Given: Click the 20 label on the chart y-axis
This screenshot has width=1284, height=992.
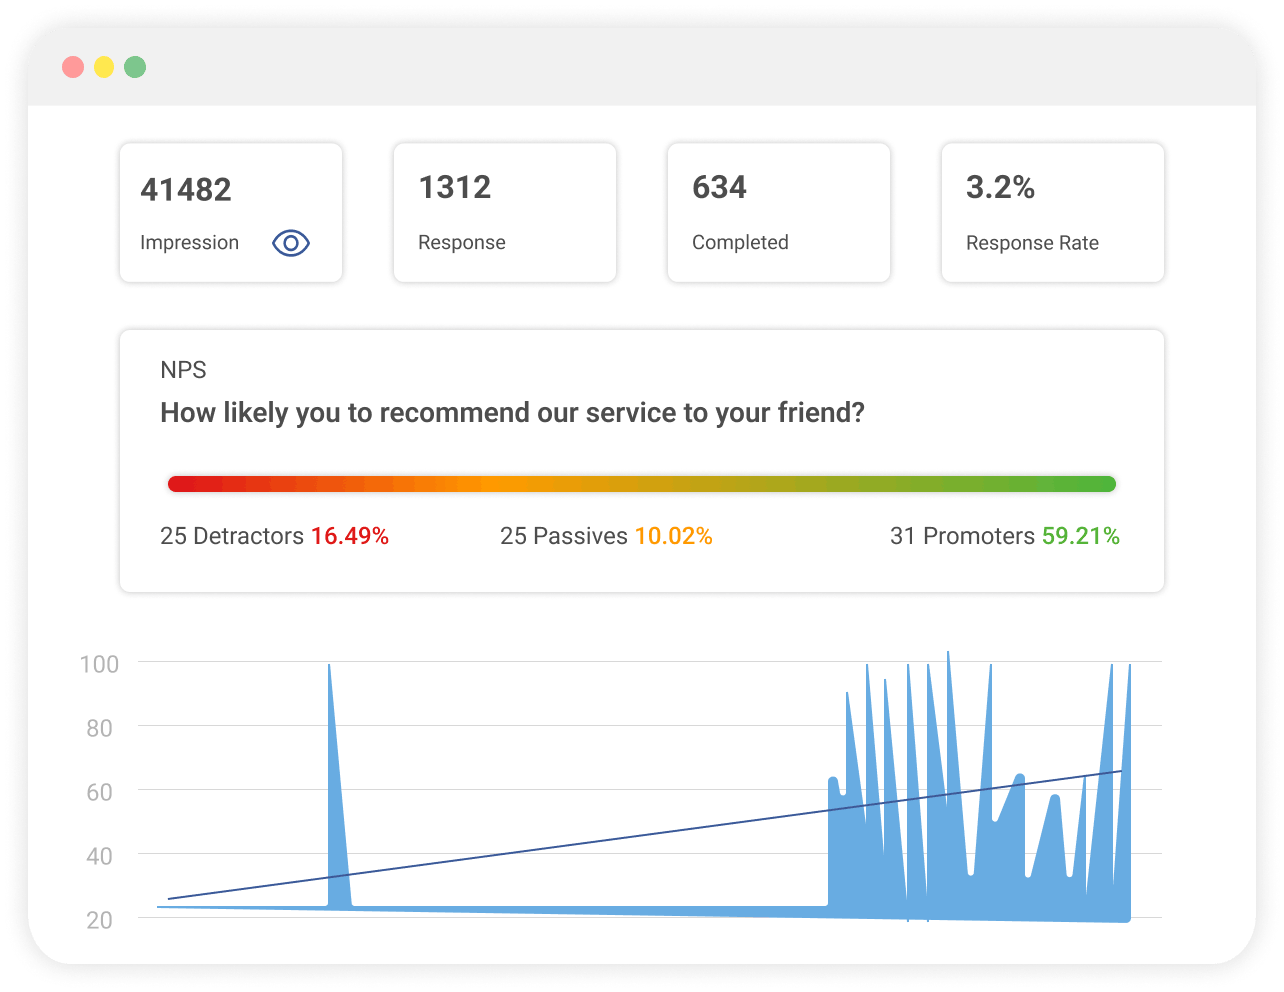Looking at the screenshot, I should tap(101, 920).
